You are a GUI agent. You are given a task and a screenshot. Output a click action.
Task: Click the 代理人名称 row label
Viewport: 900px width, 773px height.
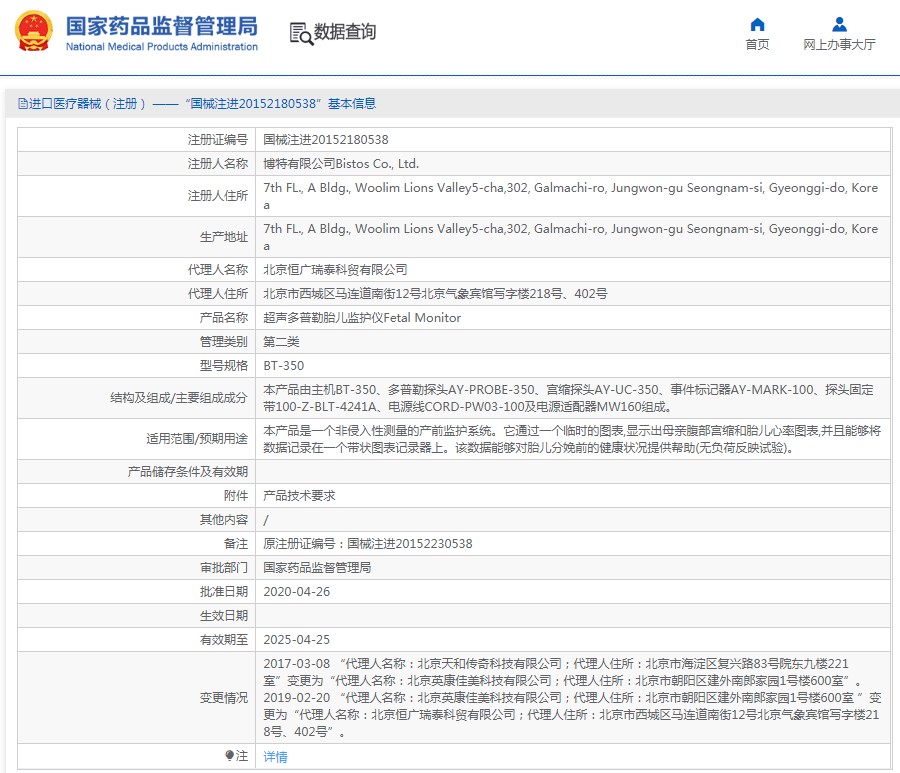(x=218, y=269)
